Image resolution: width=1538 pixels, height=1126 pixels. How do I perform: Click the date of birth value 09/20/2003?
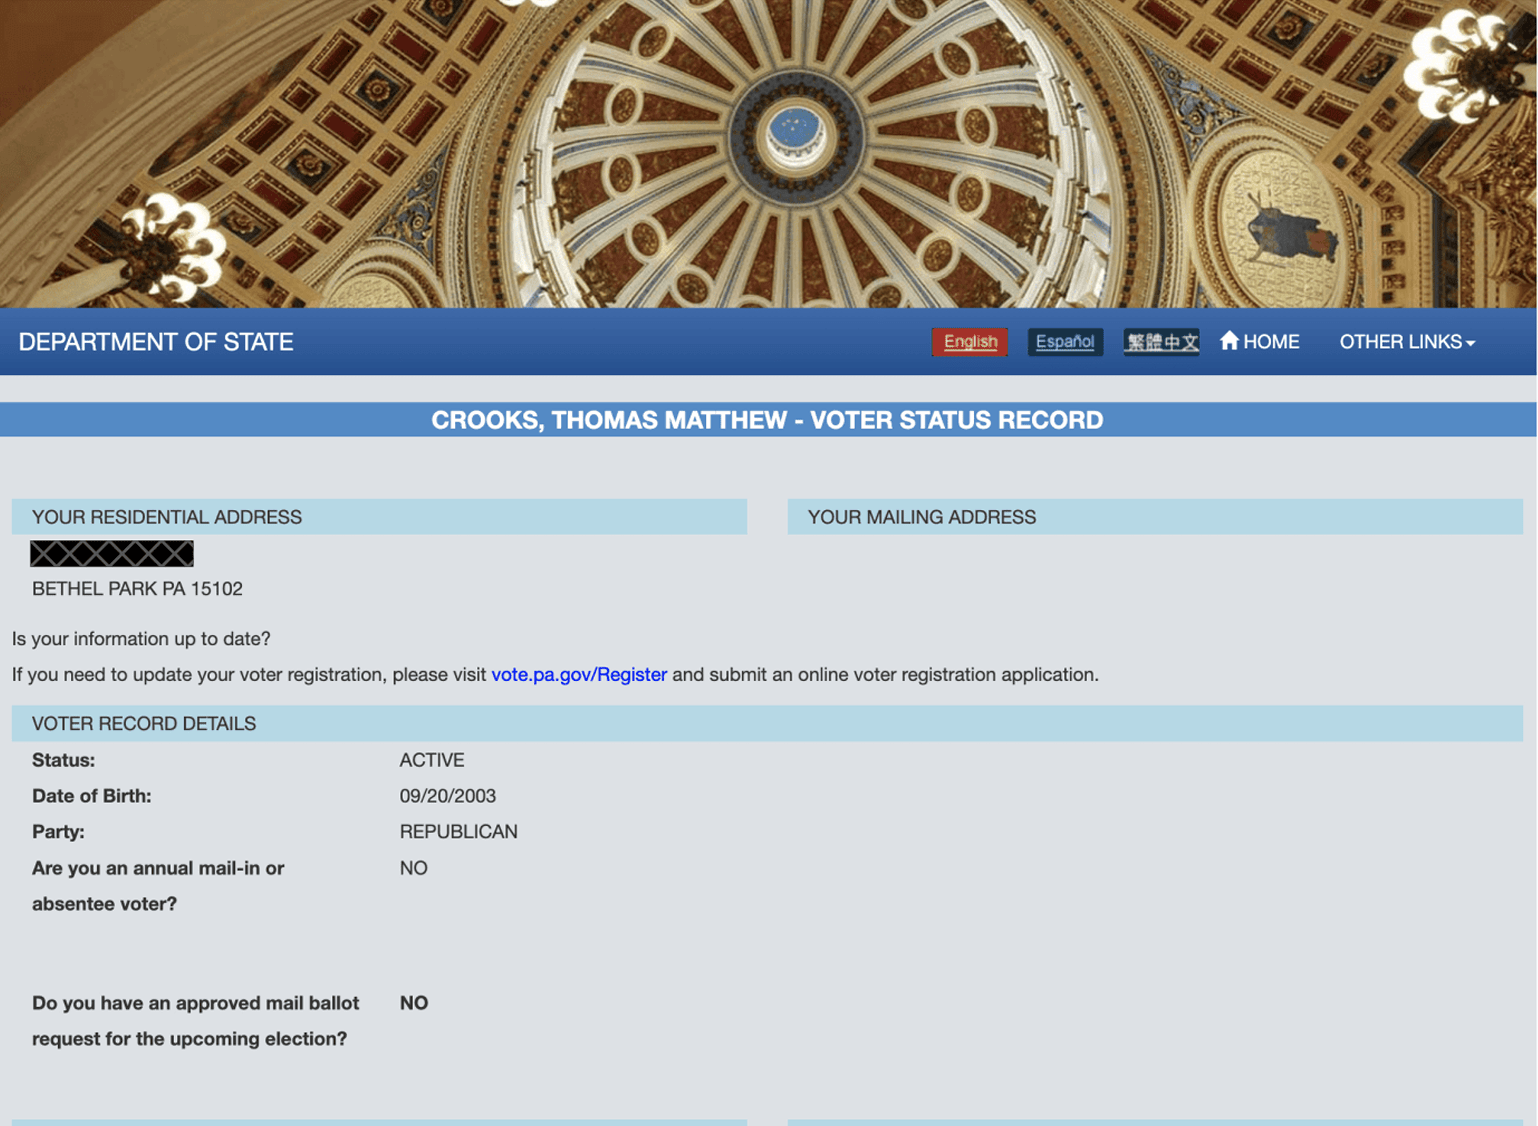coord(447,796)
